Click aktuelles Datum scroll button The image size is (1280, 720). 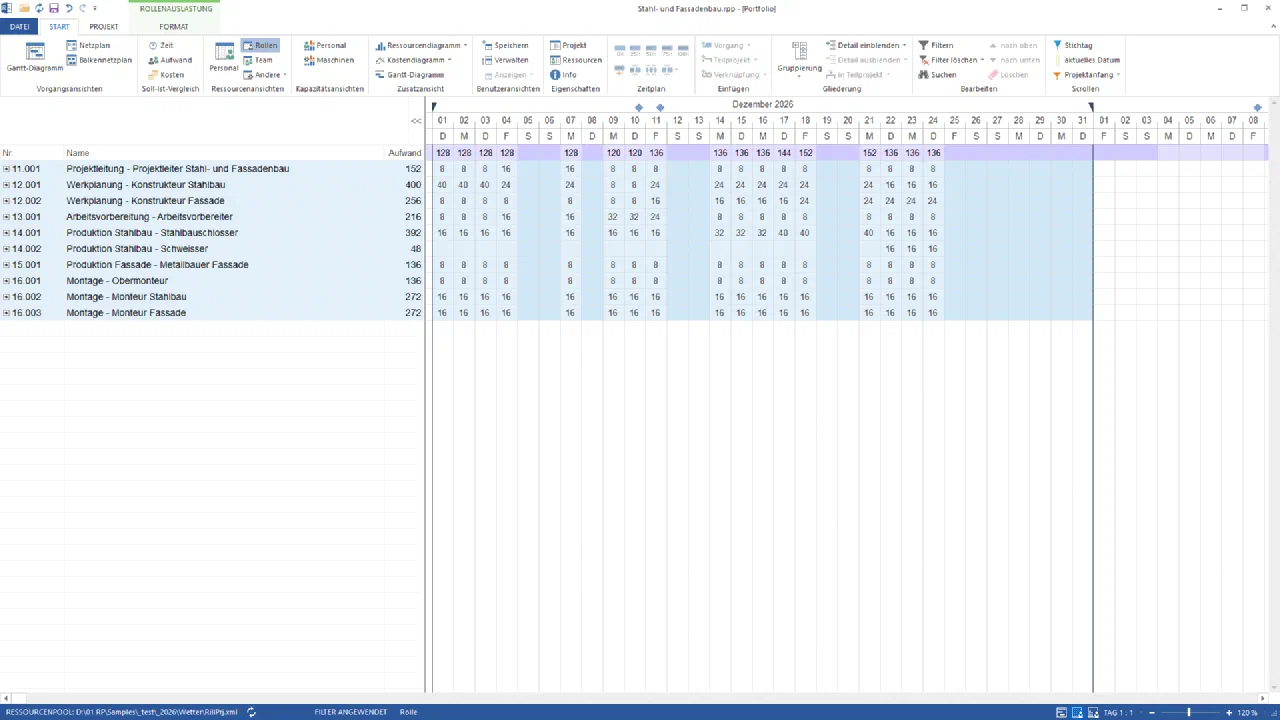click(1085, 60)
